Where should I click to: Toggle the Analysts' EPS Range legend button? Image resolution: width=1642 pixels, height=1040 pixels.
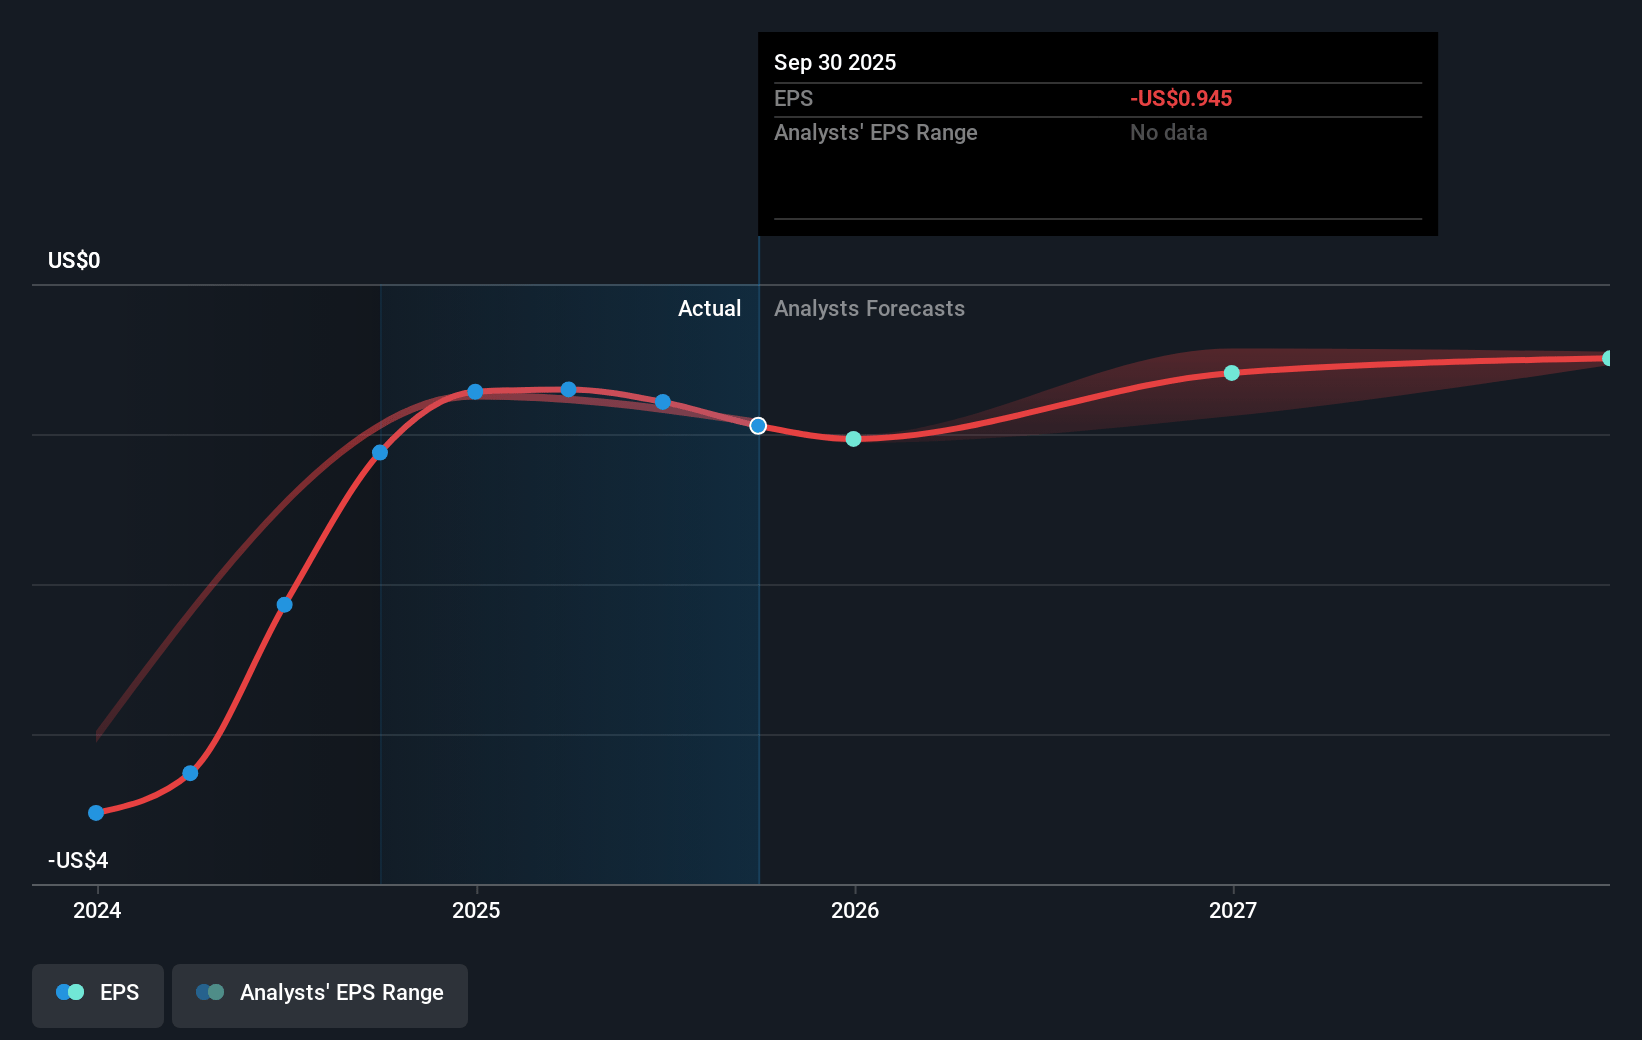(x=320, y=994)
